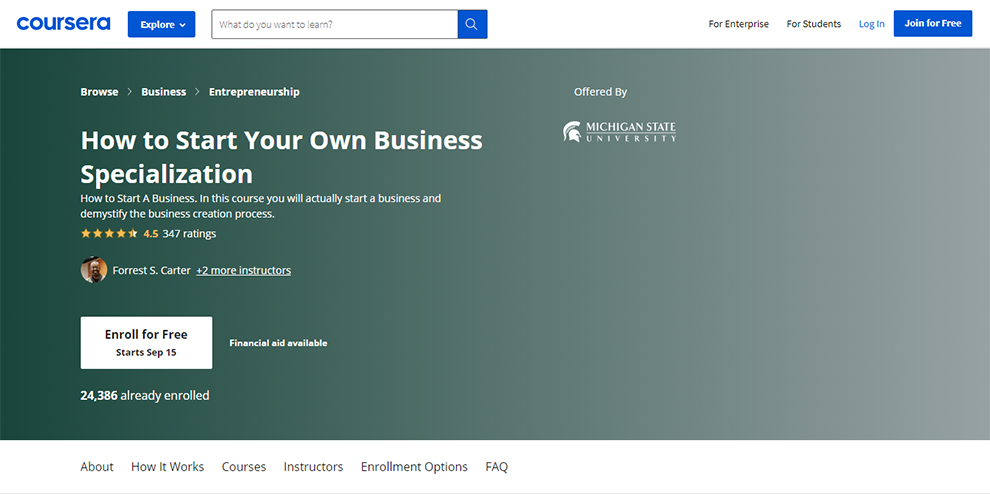Focus the "What do you want to learn?" search field

335,25
